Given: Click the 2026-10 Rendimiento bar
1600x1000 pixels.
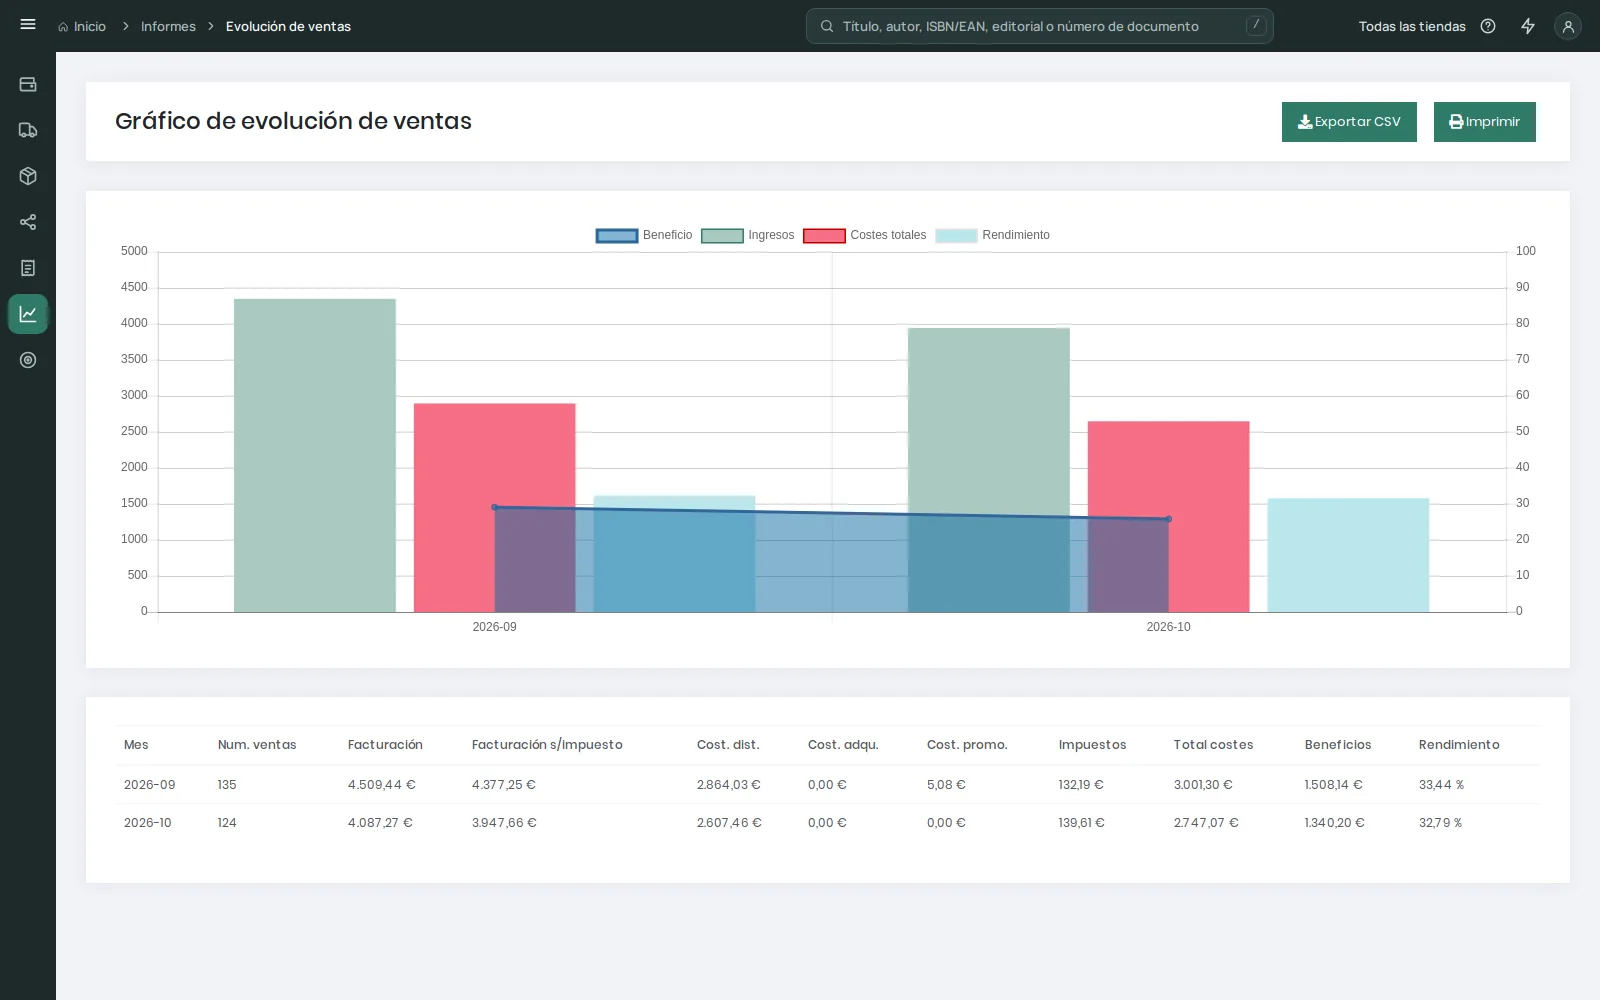Looking at the screenshot, I should pos(1348,555).
